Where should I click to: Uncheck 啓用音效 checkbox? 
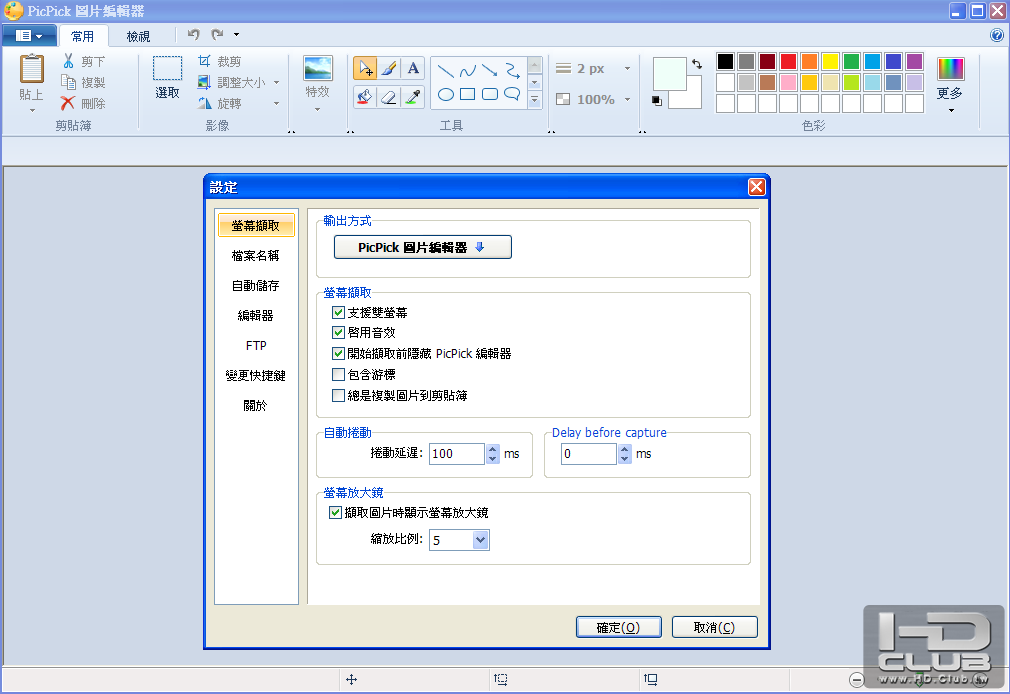point(338,333)
